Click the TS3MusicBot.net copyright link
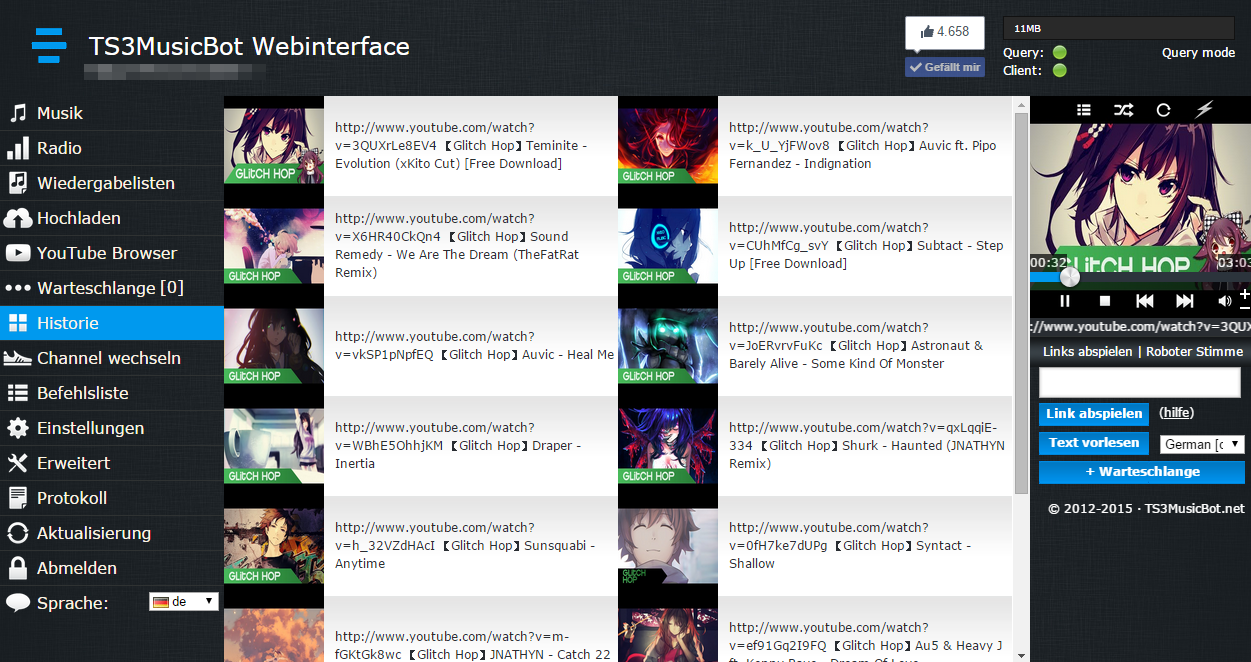 1195,509
